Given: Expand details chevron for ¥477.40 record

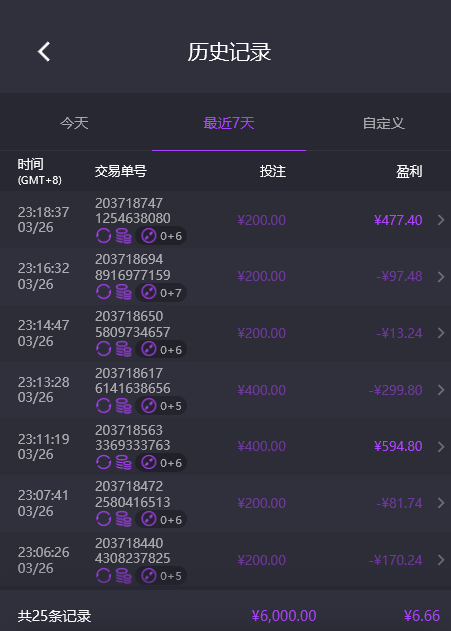Looking at the screenshot, I should 441,220.
